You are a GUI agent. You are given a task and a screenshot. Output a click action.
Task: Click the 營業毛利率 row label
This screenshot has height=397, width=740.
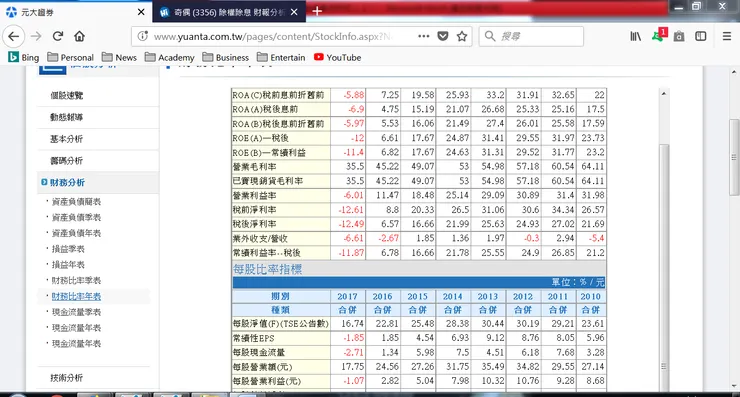pos(255,167)
